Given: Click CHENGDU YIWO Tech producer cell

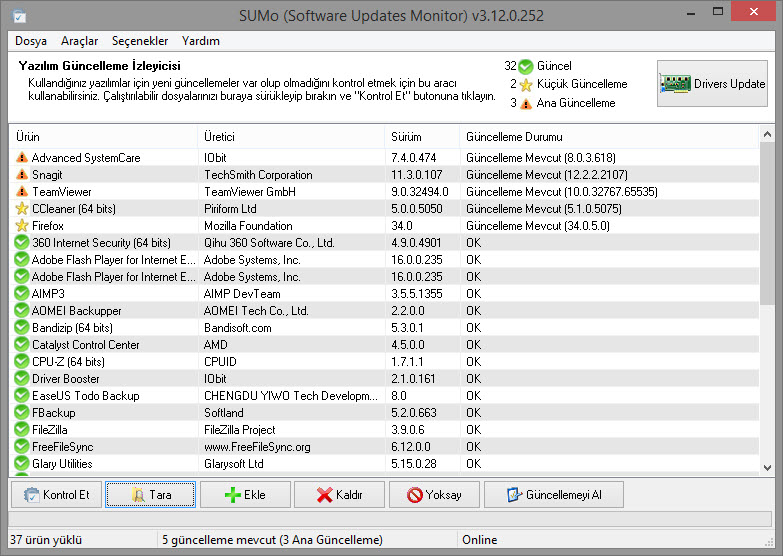Looking at the screenshot, I should (x=291, y=396).
